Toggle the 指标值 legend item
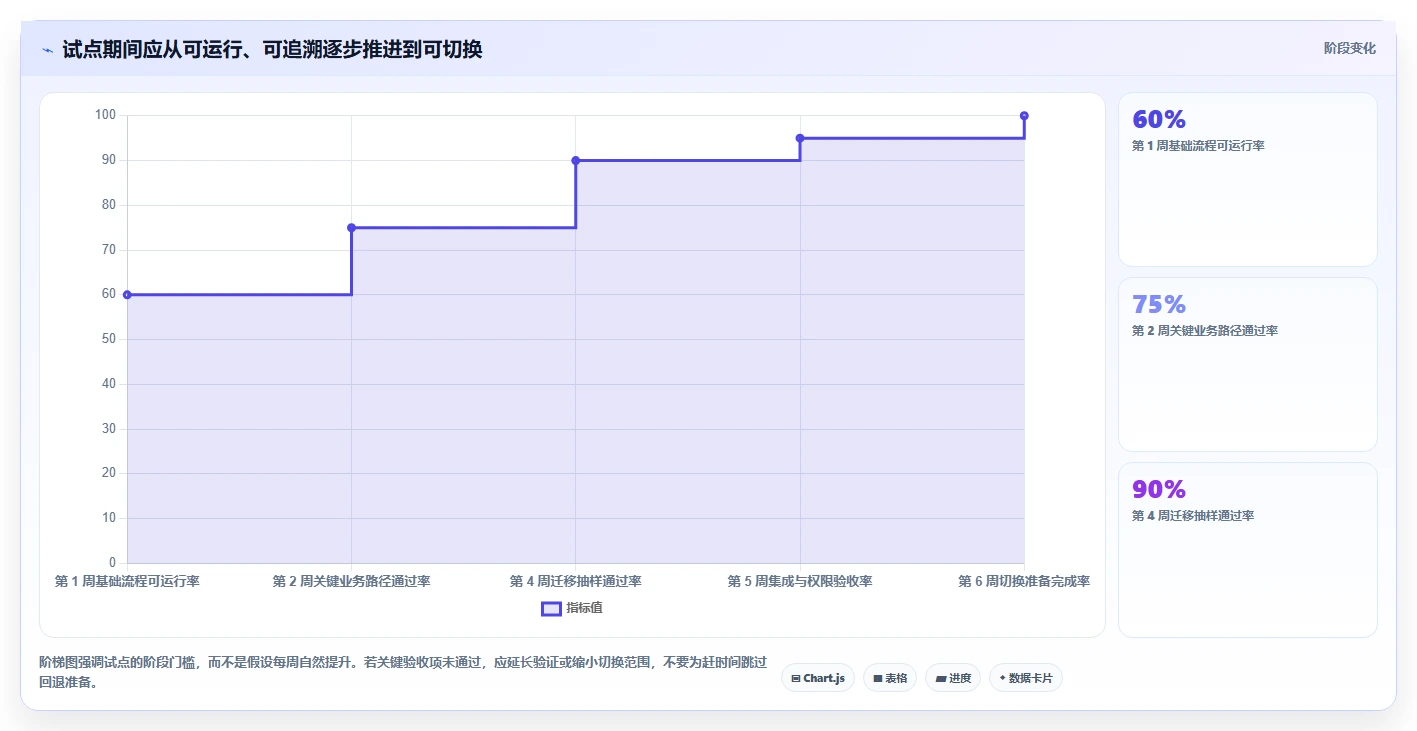This screenshot has width=1417, height=731. coord(572,608)
